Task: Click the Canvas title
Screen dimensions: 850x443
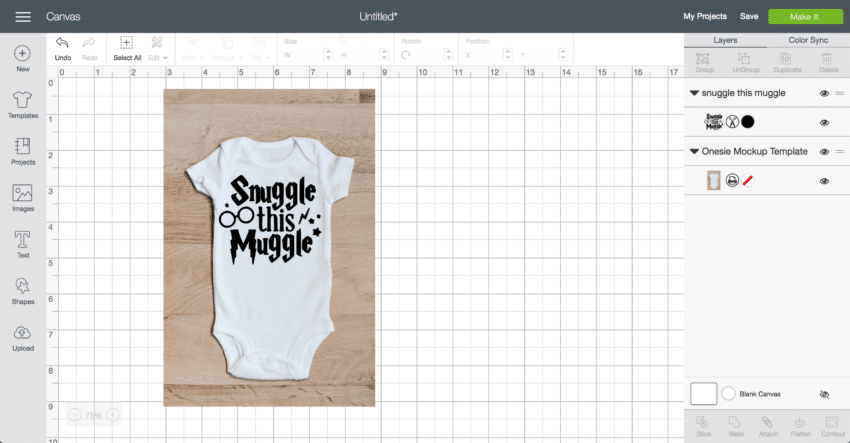Action: [63, 17]
